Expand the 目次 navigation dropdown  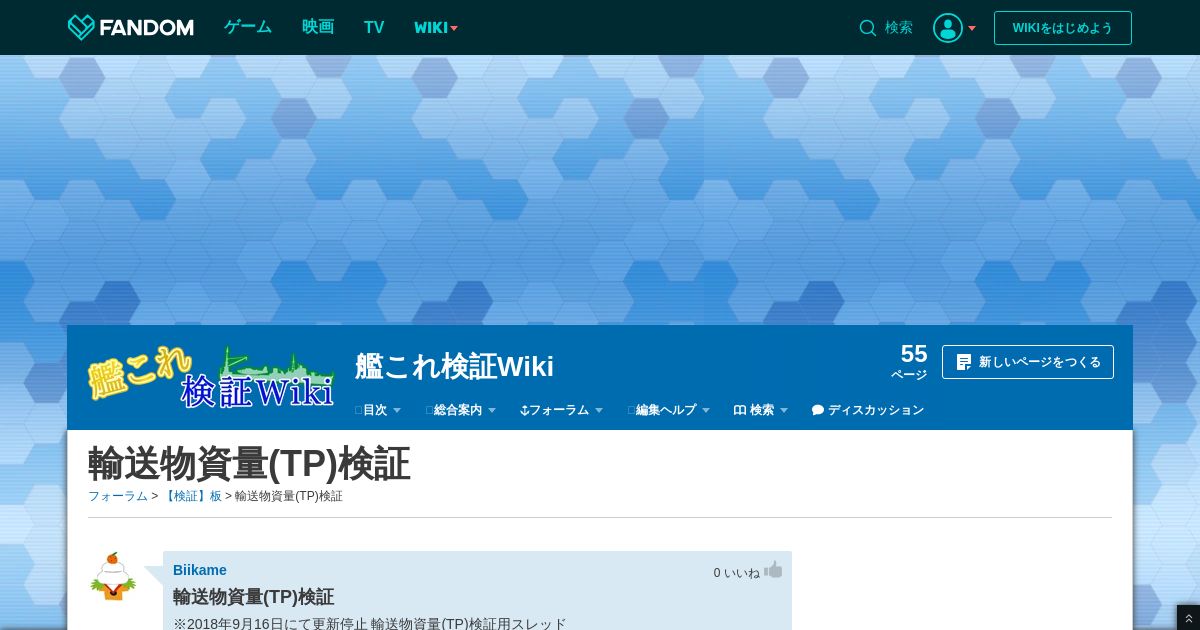(x=378, y=410)
